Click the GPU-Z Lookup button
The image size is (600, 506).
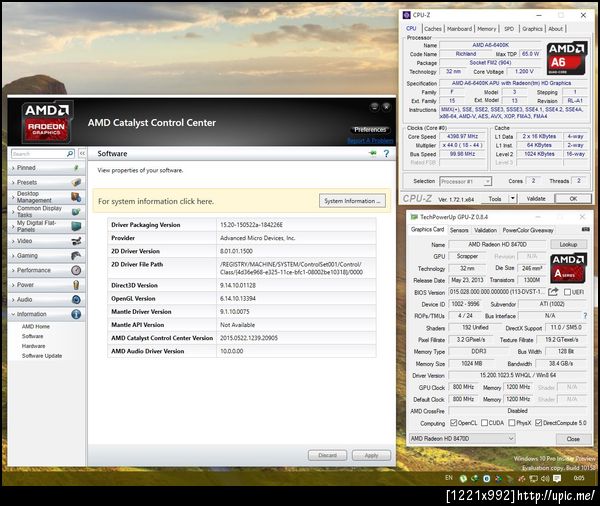coord(568,244)
